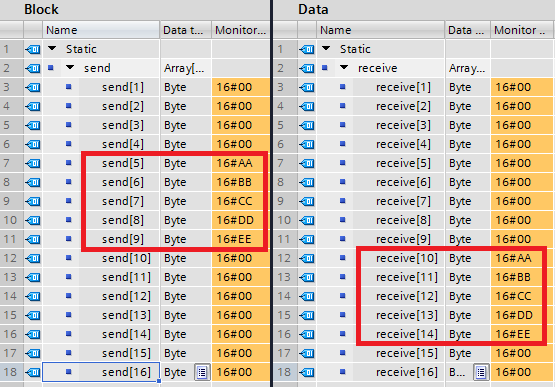Click blue square marker of send array

pos(51,67)
